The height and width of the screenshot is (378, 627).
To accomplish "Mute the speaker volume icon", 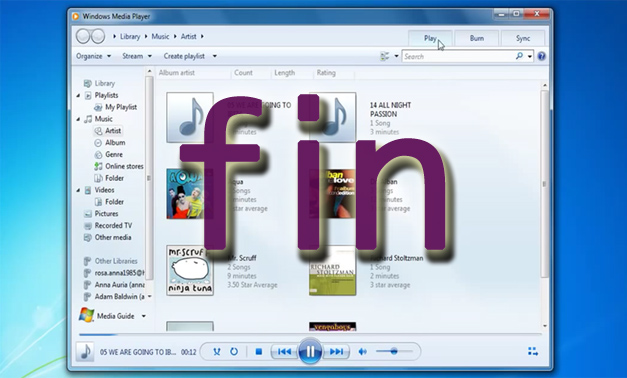I will (362, 352).
